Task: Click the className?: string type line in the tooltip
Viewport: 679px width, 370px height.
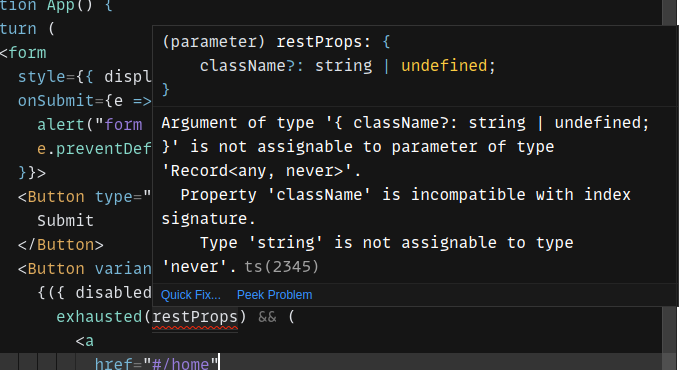Action: [347, 66]
